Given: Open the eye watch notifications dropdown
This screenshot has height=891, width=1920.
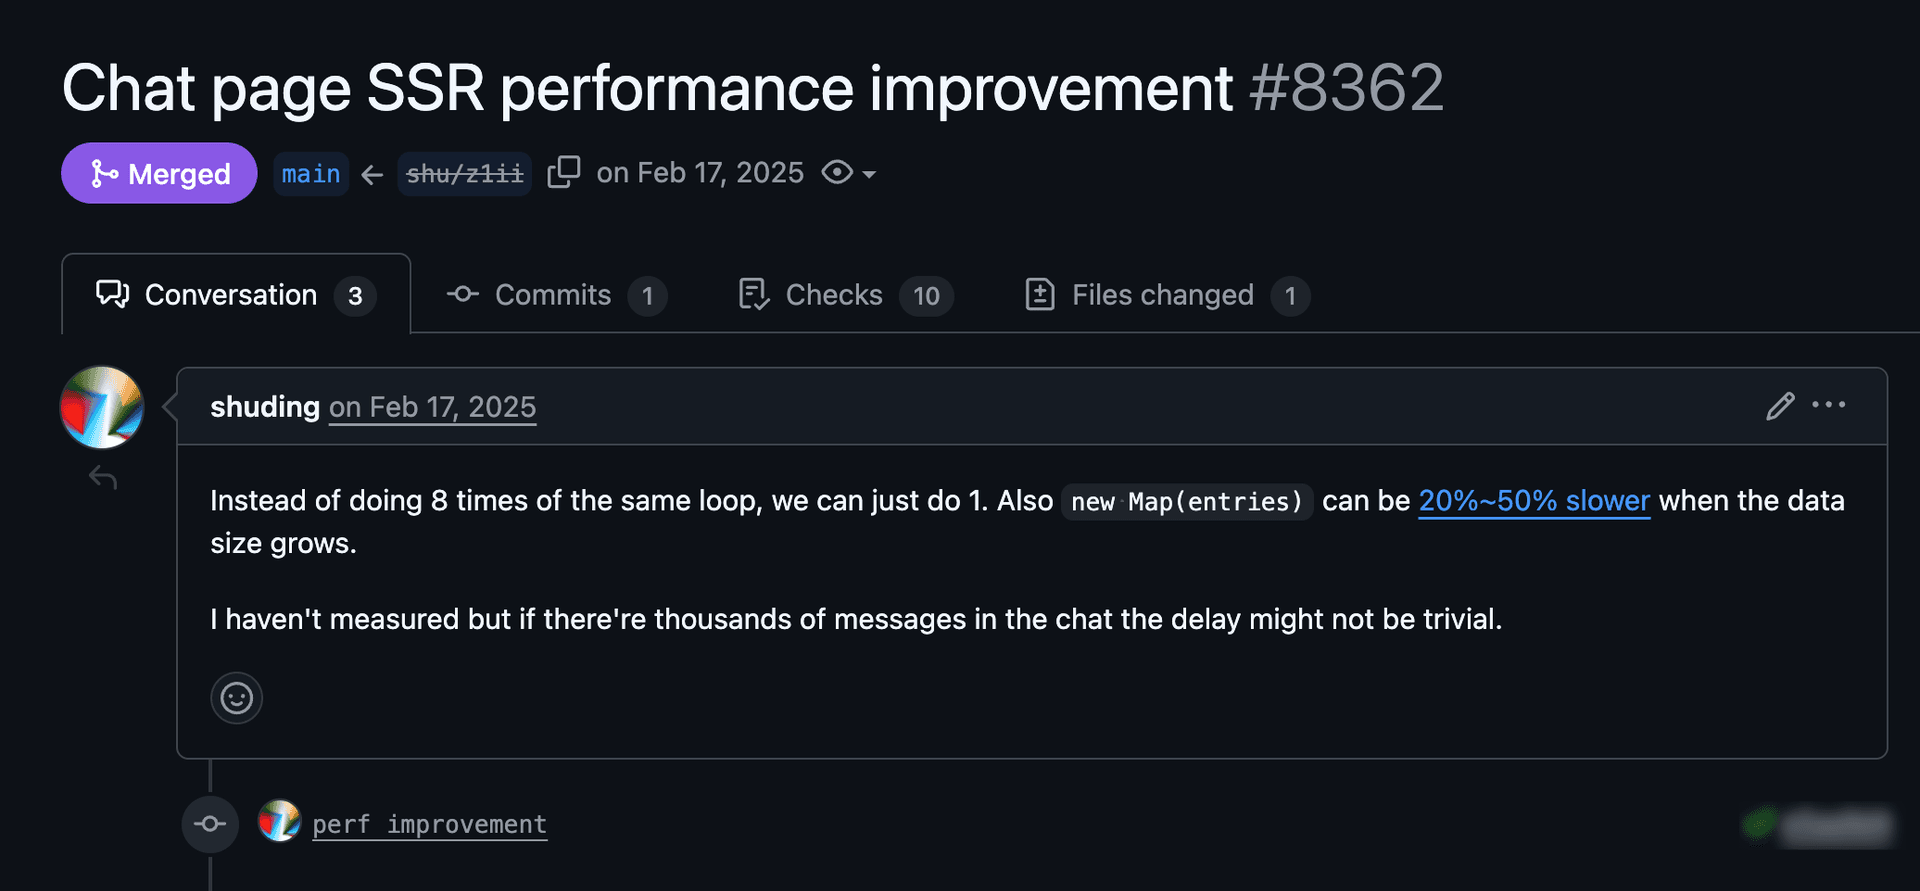Looking at the screenshot, I should point(848,173).
